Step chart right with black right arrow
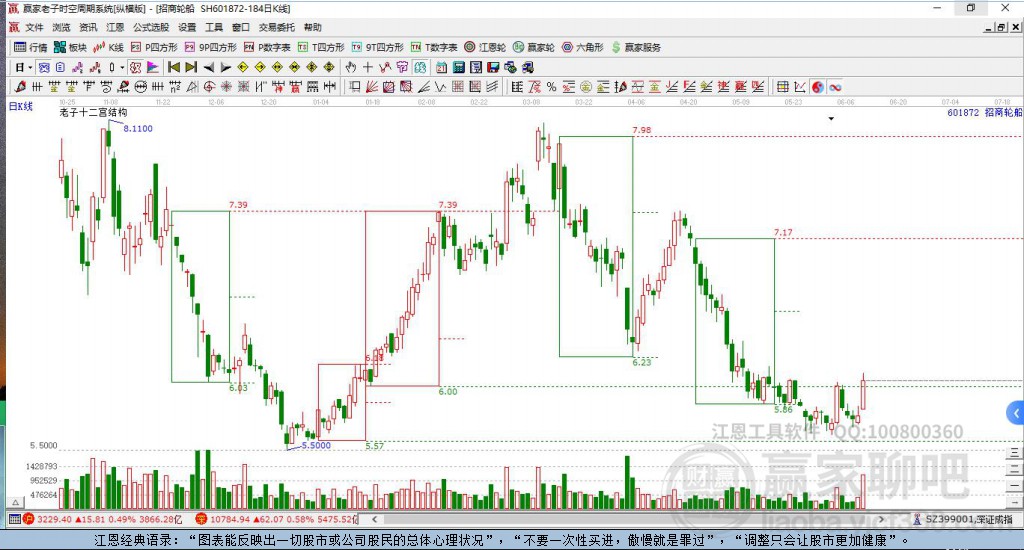 click(x=225, y=67)
